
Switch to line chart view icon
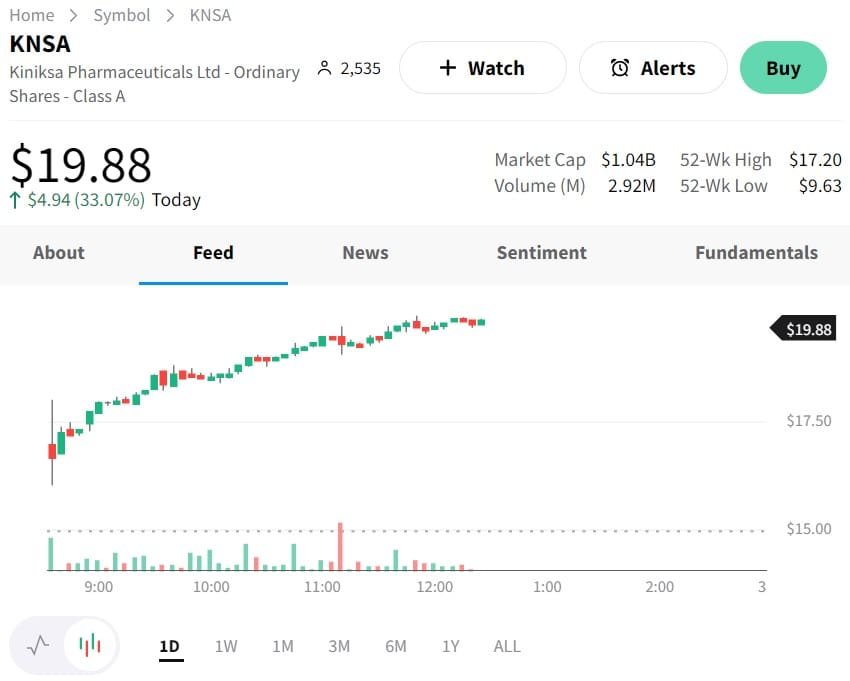(38, 645)
